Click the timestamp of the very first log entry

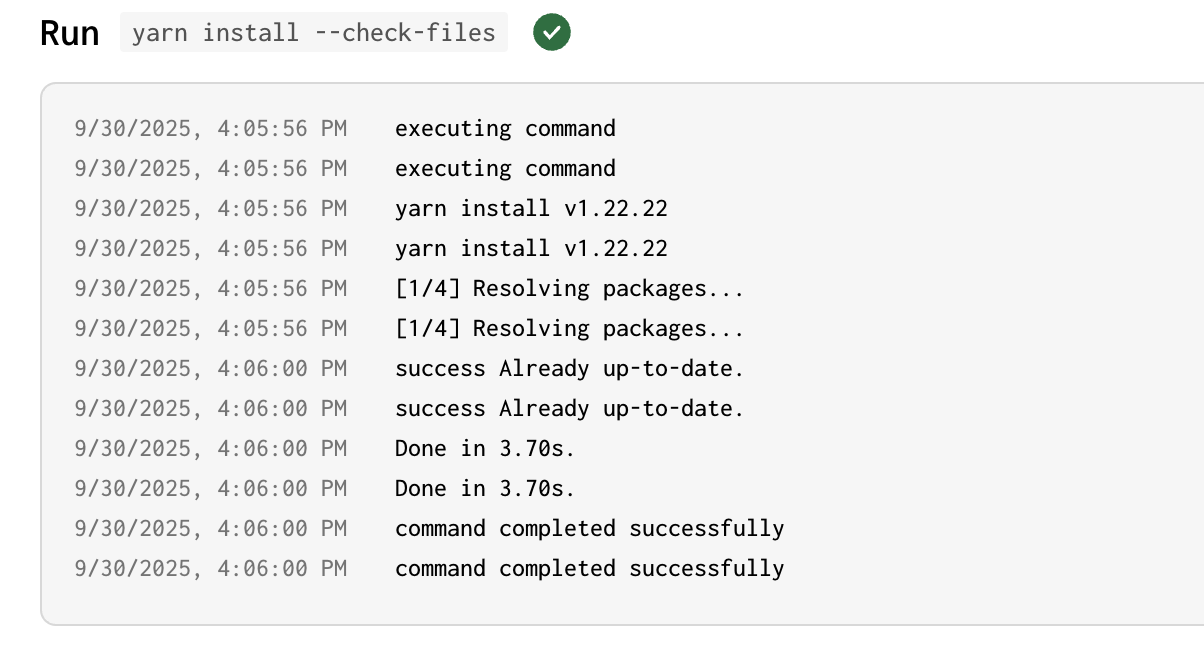pyautogui.click(x=210, y=129)
